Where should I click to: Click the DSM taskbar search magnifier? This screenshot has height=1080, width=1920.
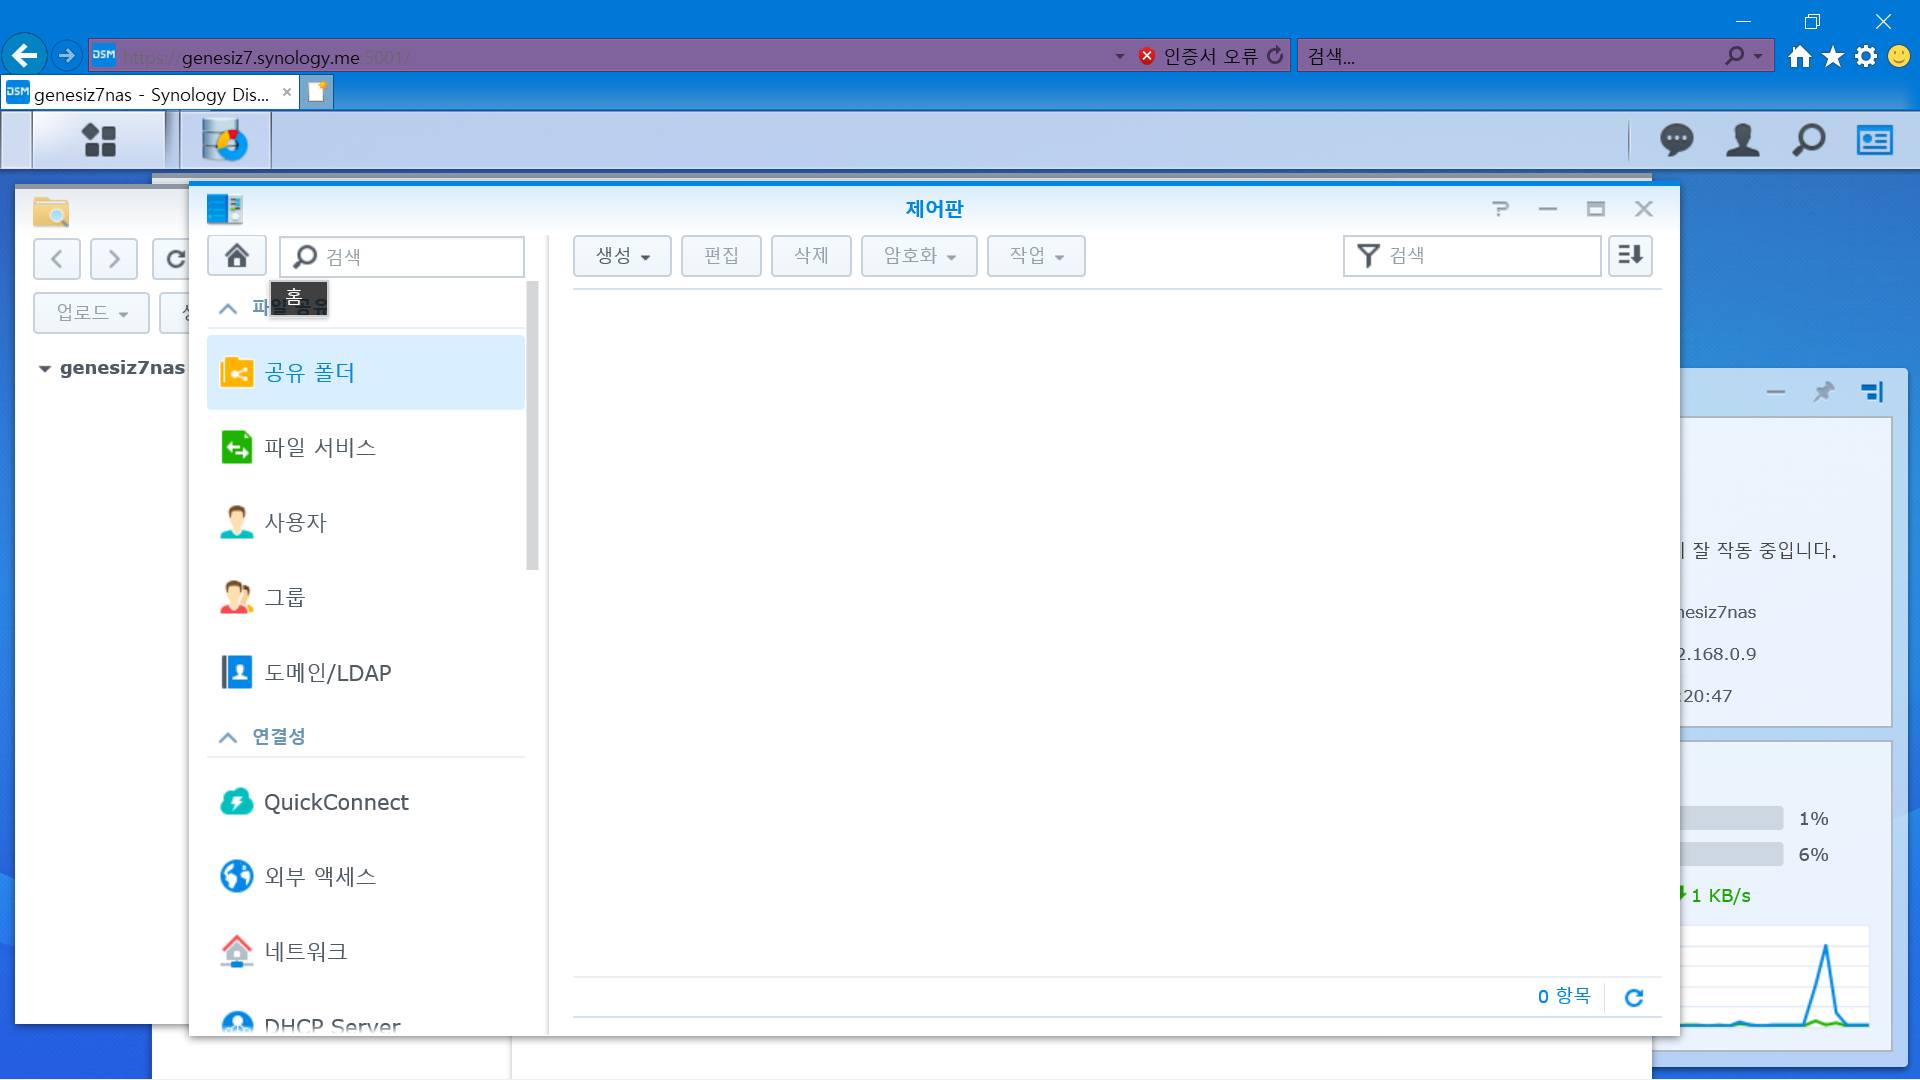pyautogui.click(x=1808, y=140)
